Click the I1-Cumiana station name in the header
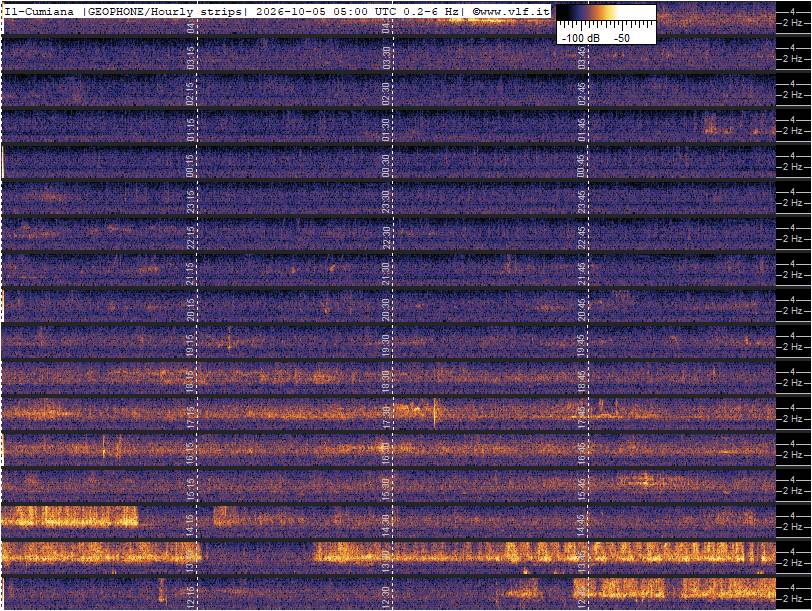Screen dimensions: 812x611 click(39, 11)
